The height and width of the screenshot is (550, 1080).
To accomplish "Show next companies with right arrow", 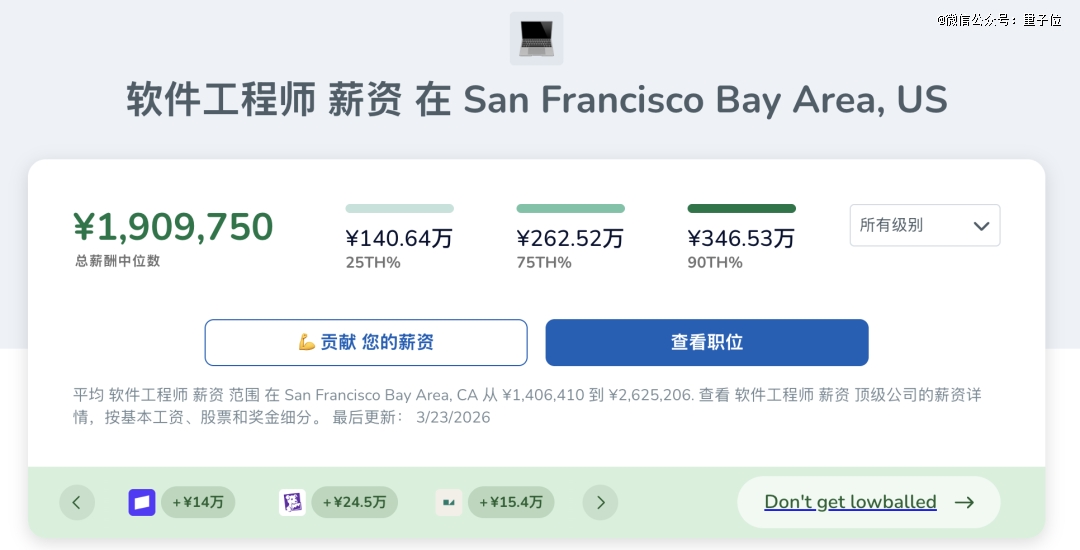I will coord(600,502).
